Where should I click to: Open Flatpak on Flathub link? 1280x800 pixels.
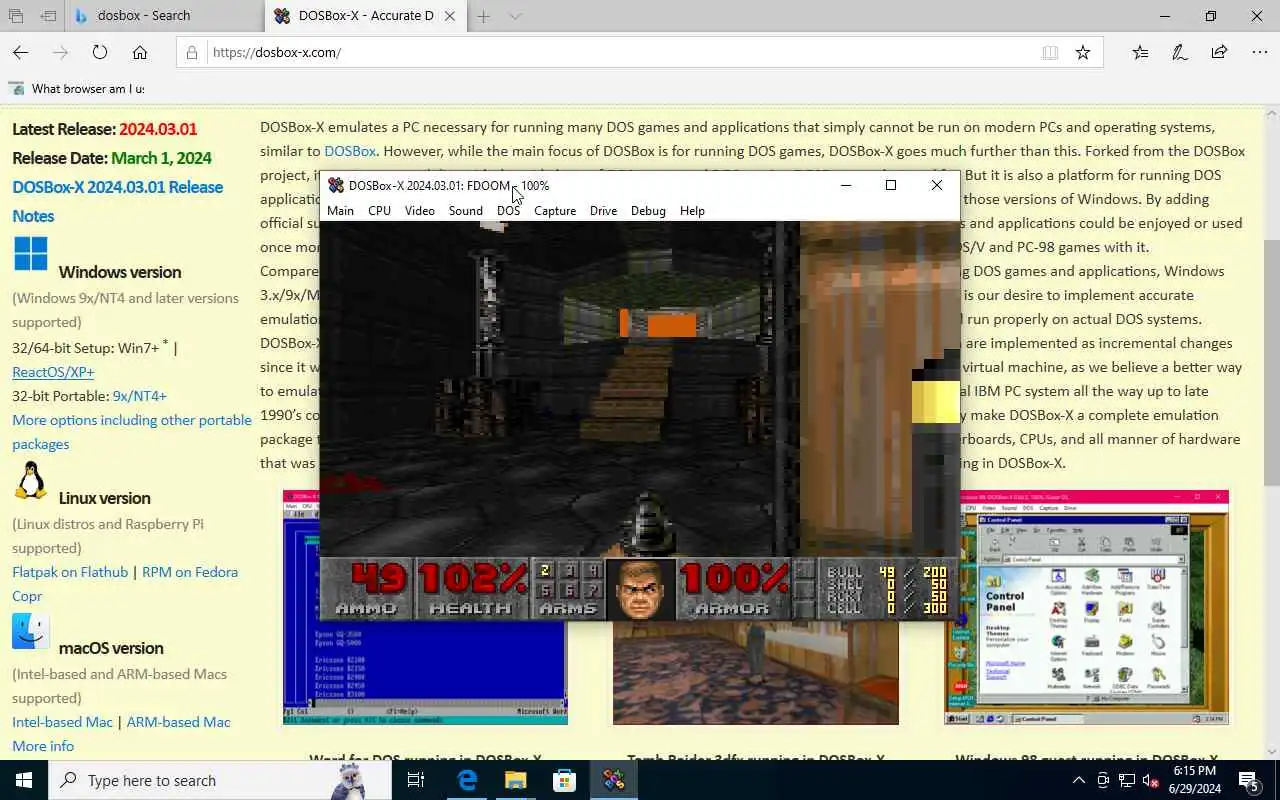pos(70,572)
